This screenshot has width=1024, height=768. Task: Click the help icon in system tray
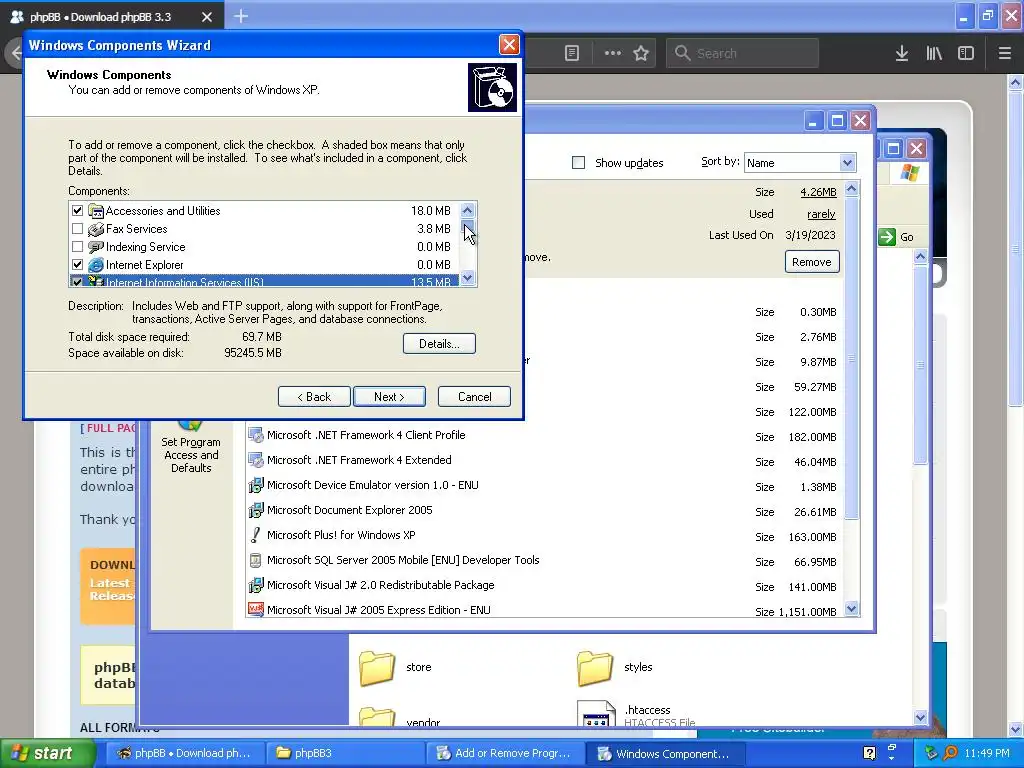click(x=870, y=753)
